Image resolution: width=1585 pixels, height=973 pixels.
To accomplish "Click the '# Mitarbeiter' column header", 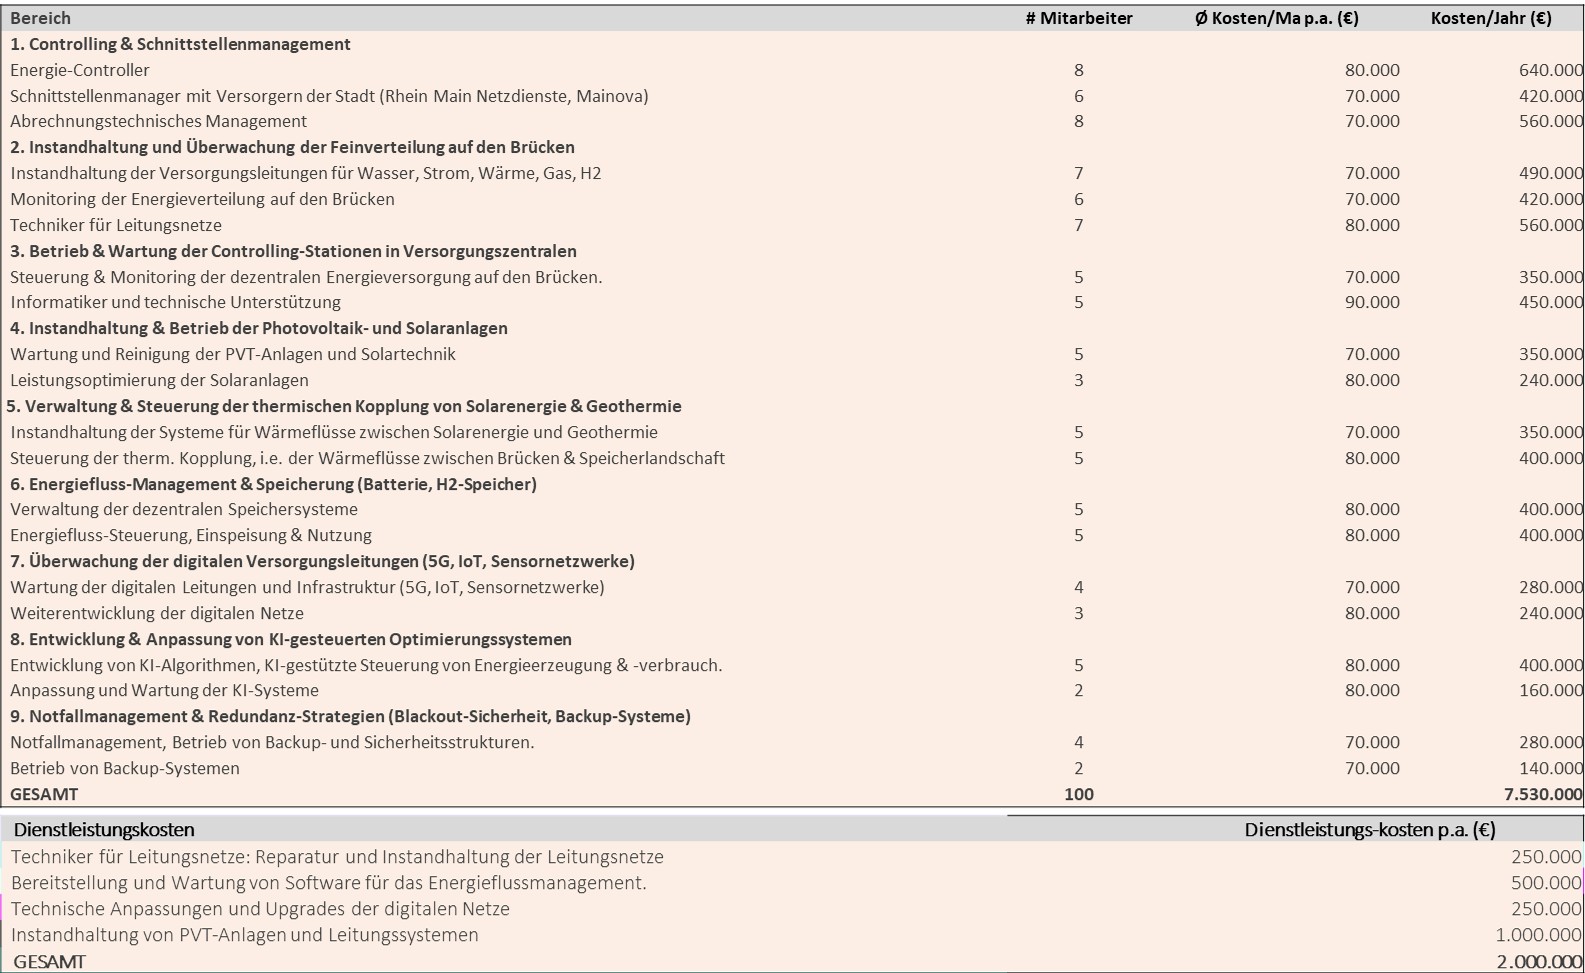I will coord(1079,18).
